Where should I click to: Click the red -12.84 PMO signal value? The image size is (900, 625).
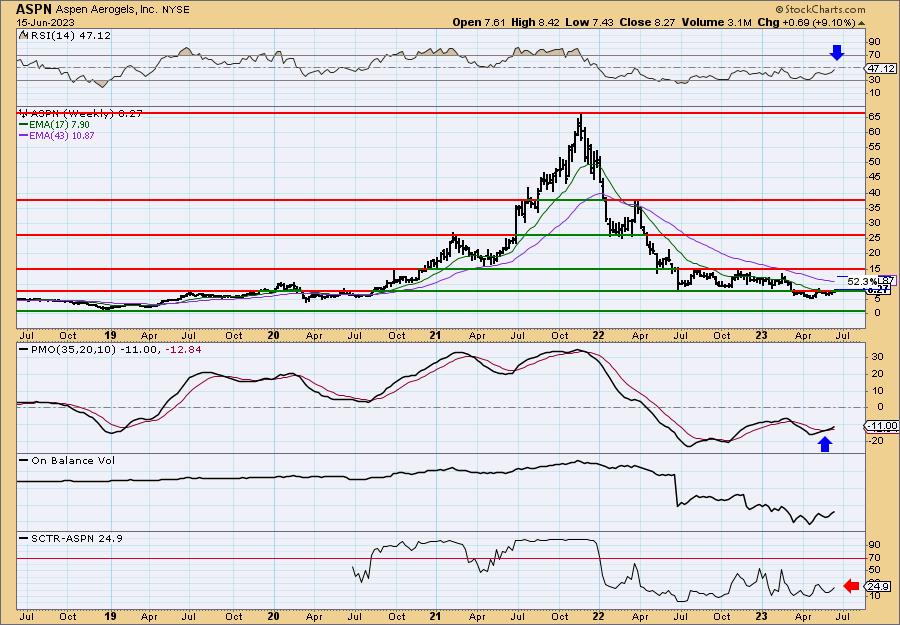pos(184,349)
